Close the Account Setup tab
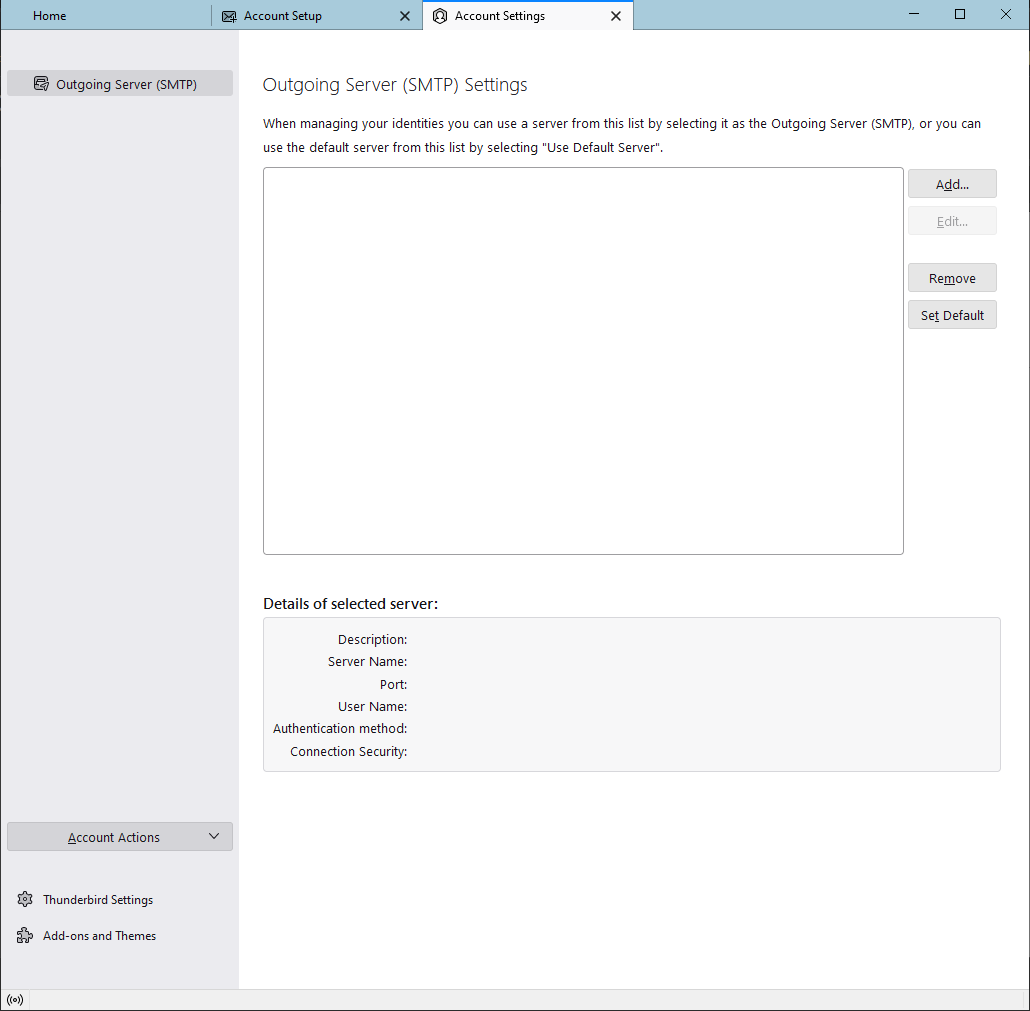 click(405, 15)
